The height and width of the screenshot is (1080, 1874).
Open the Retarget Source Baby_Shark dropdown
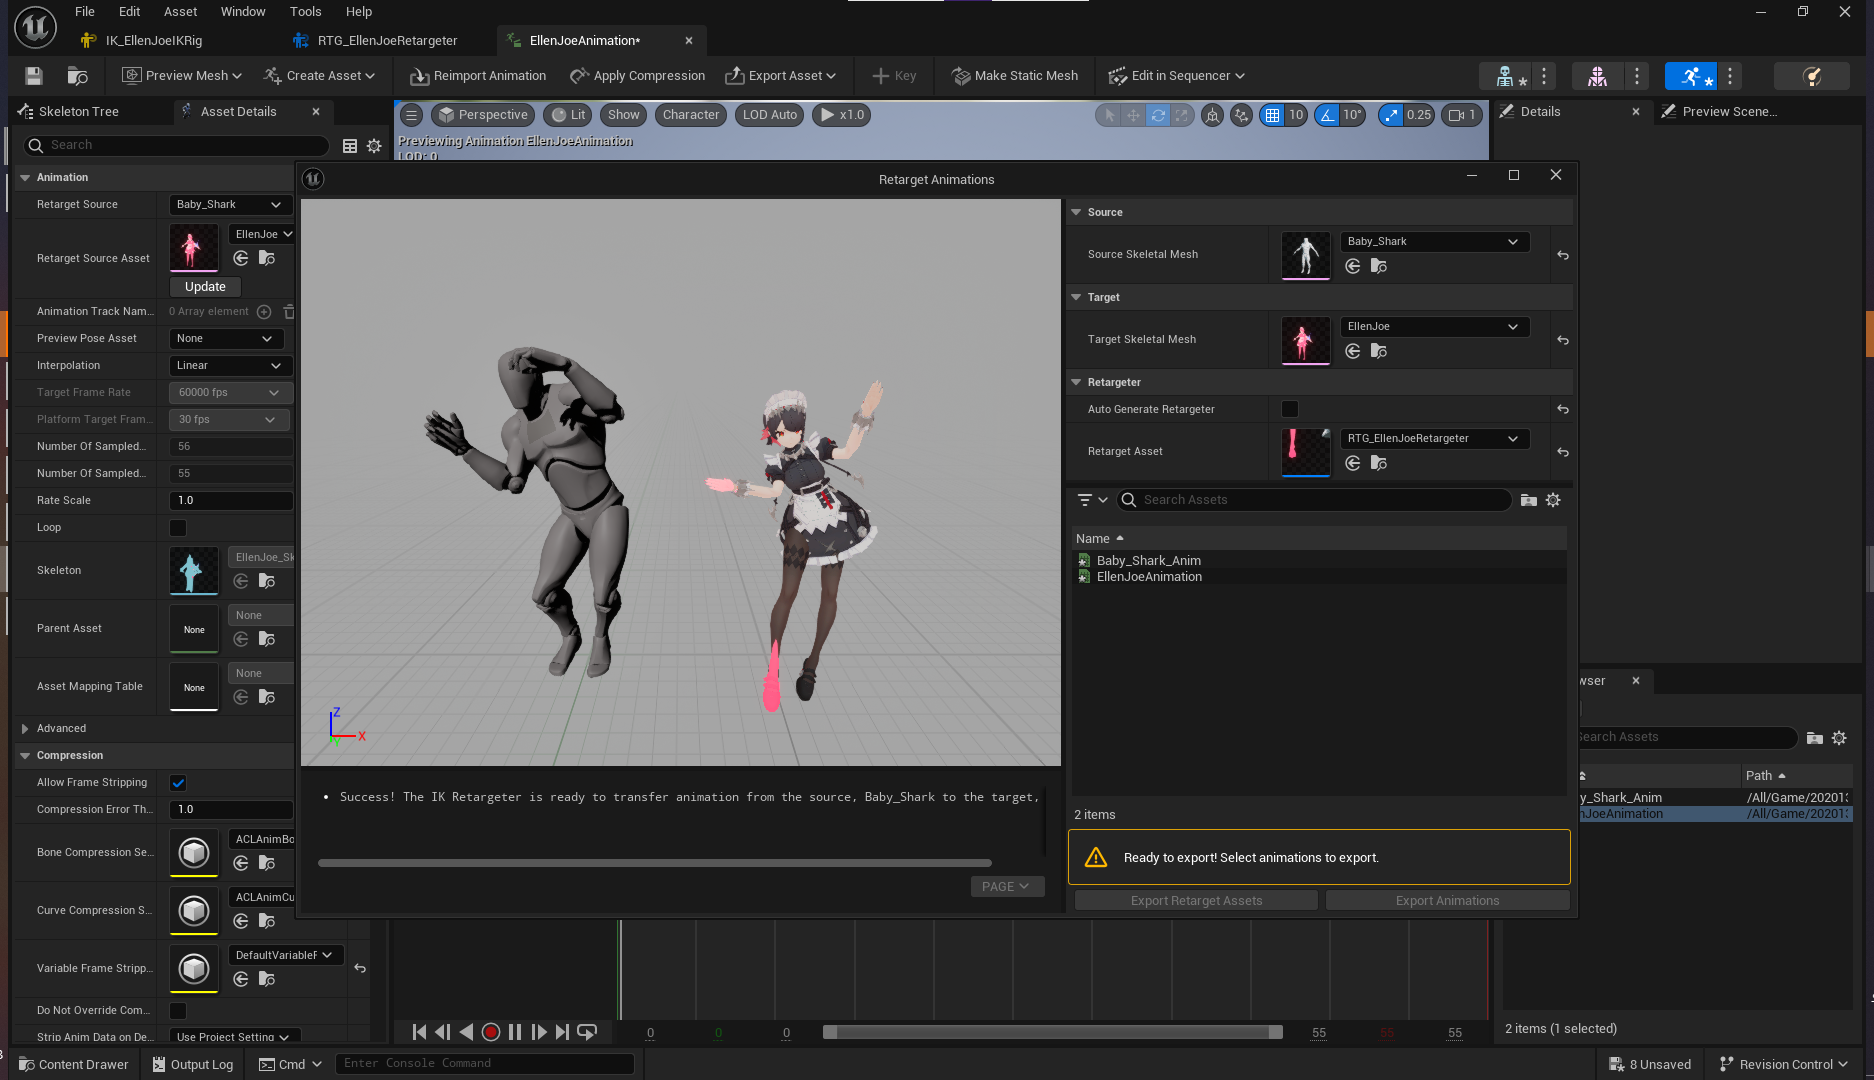click(x=229, y=205)
